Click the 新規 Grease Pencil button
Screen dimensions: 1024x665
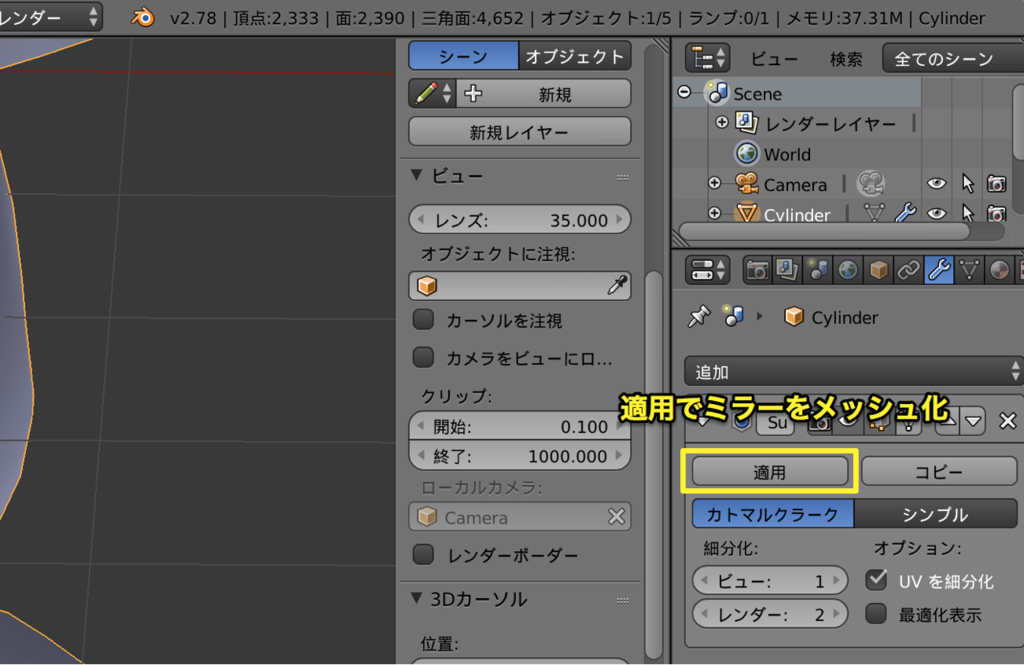pyautogui.click(x=544, y=93)
